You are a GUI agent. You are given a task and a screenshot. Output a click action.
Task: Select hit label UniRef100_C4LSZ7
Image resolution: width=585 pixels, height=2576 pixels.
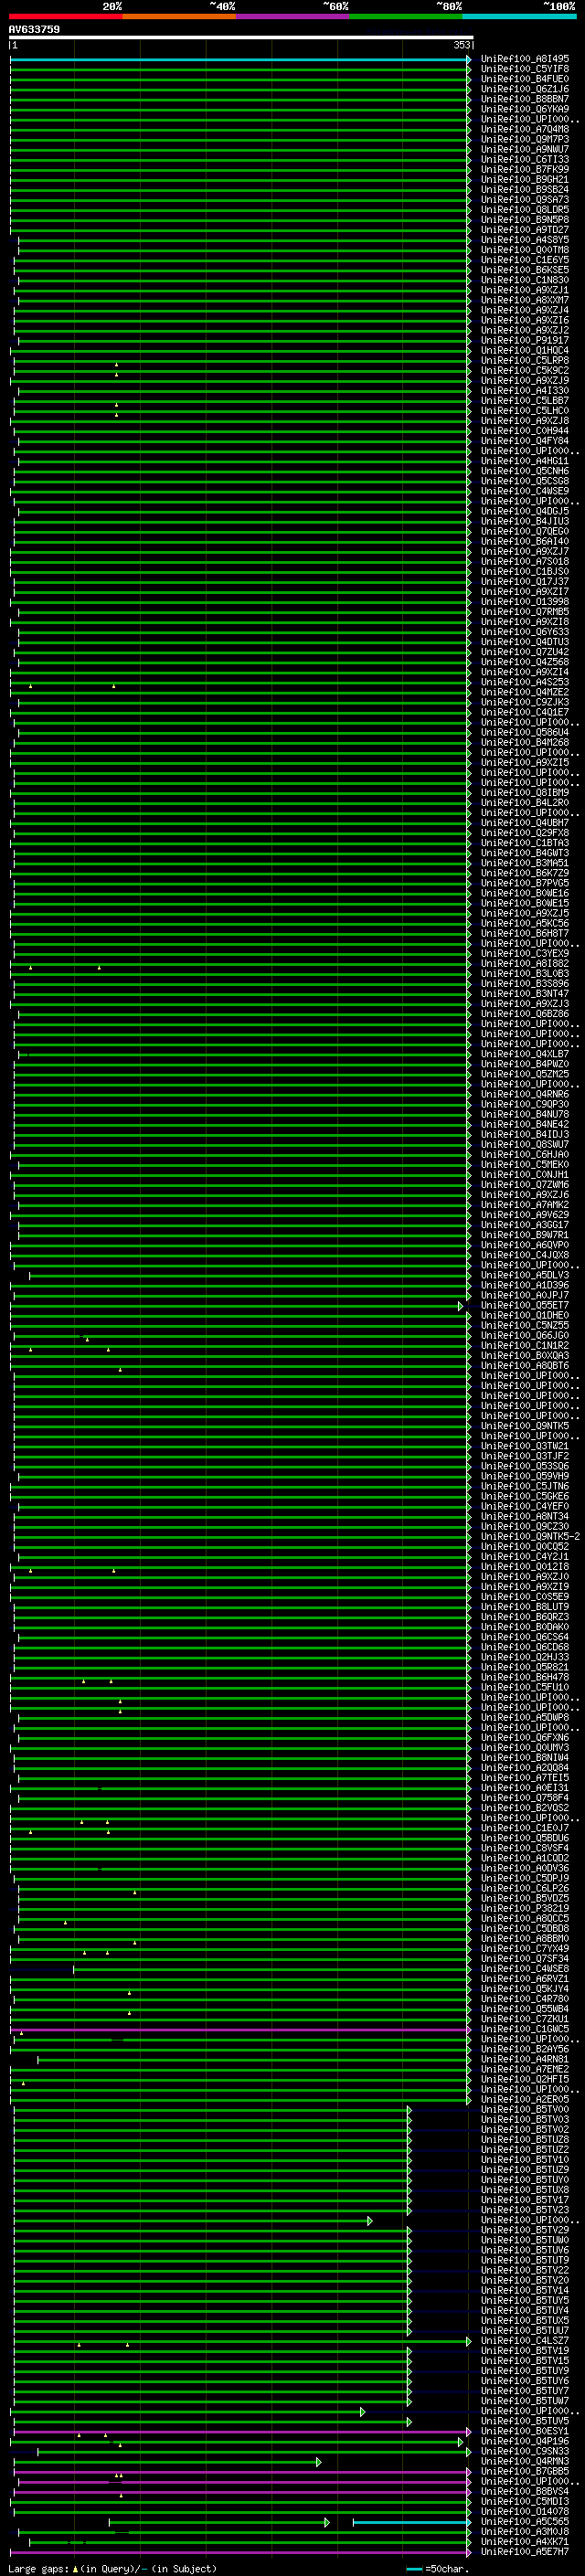pyautogui.click(x=525, y=2340)
